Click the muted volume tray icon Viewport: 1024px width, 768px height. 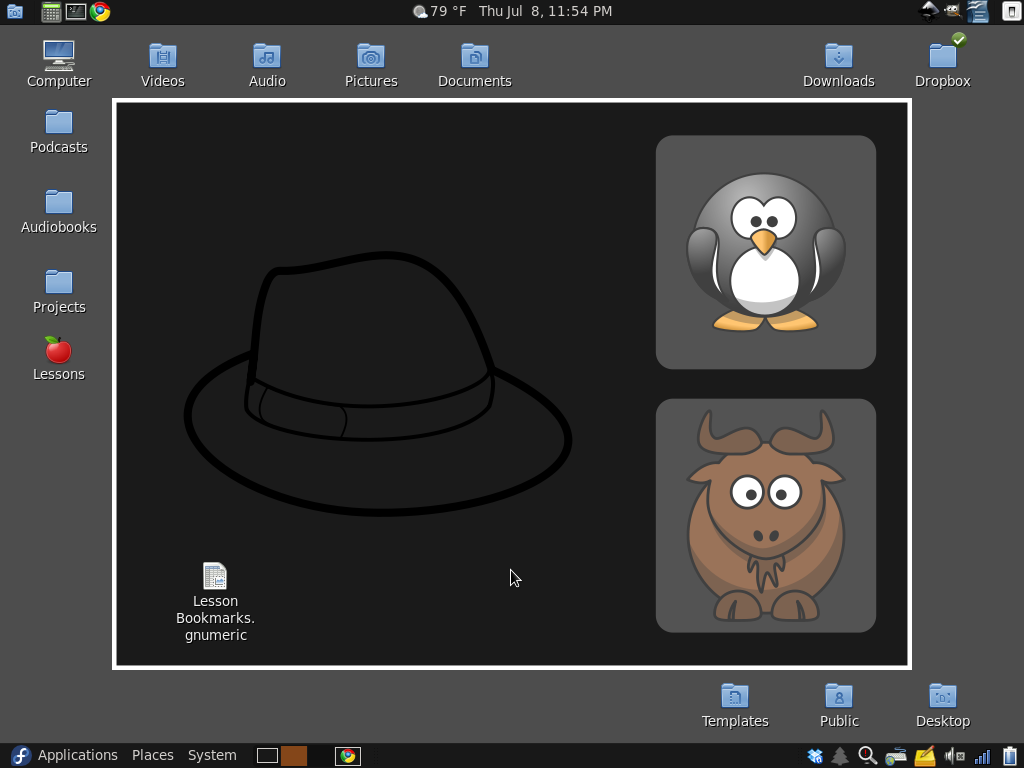coord(954,756)
